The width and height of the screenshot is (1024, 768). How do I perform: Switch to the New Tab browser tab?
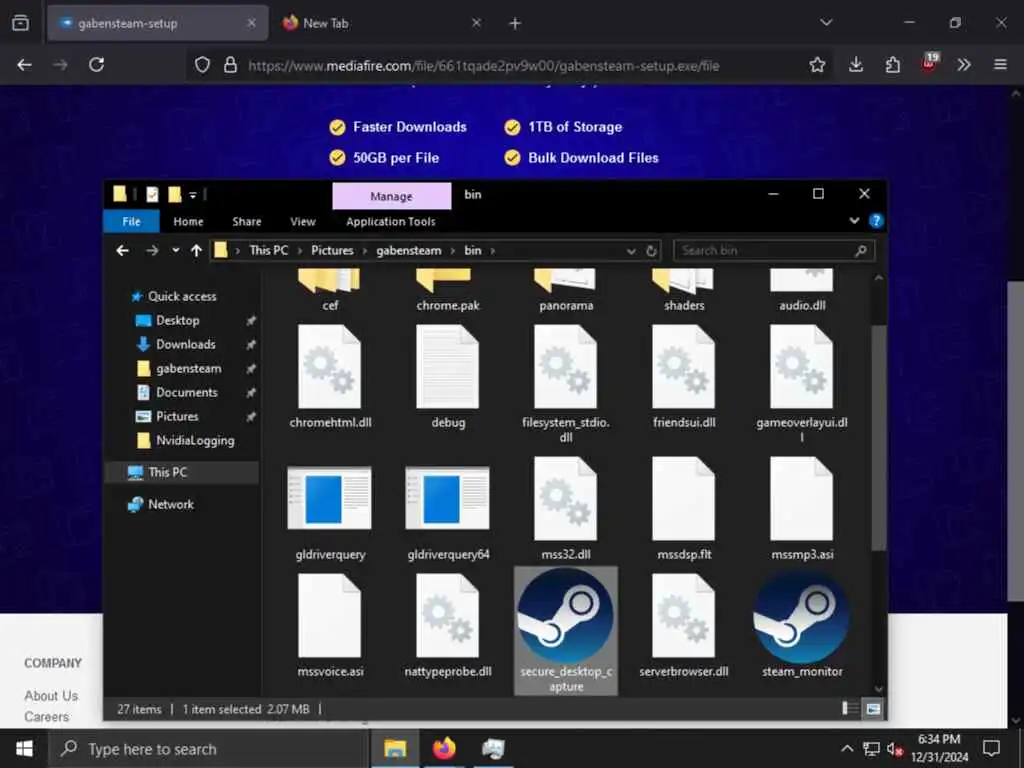[383, 23]
